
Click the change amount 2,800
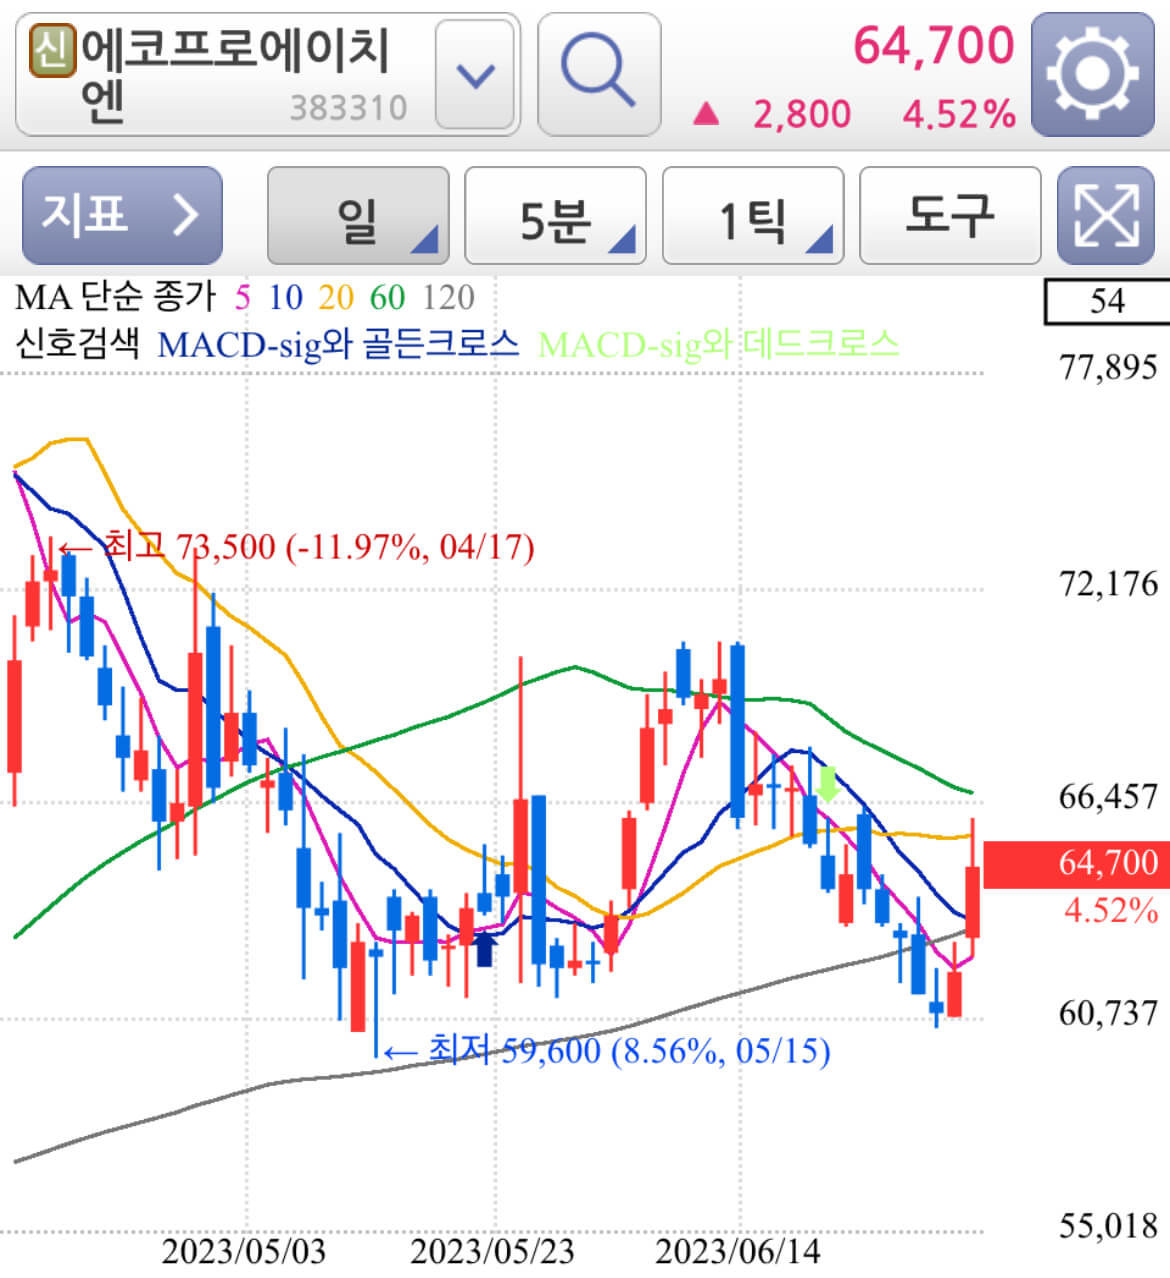[x=801, y=114]
